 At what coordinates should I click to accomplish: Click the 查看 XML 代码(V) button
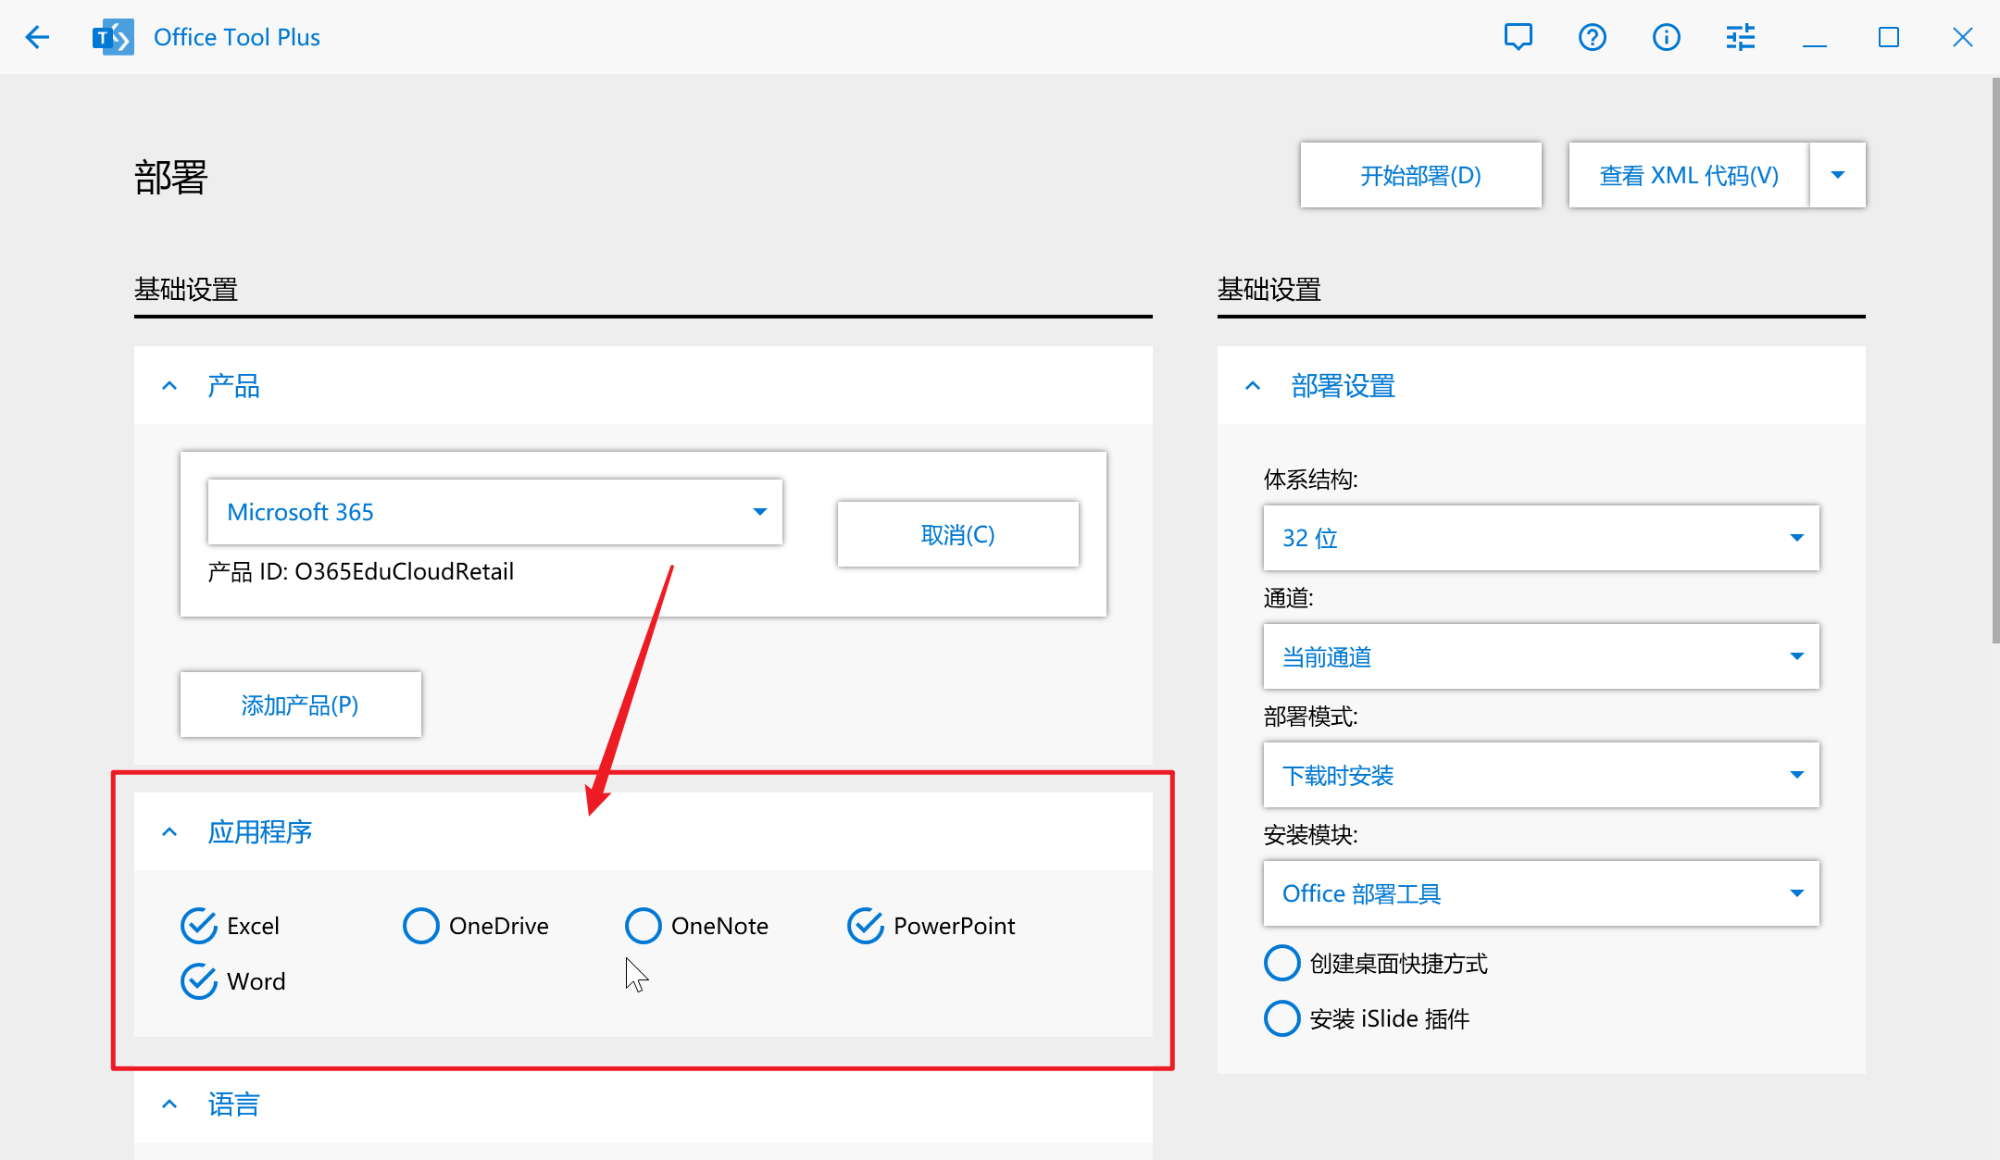coord(1689,175)
